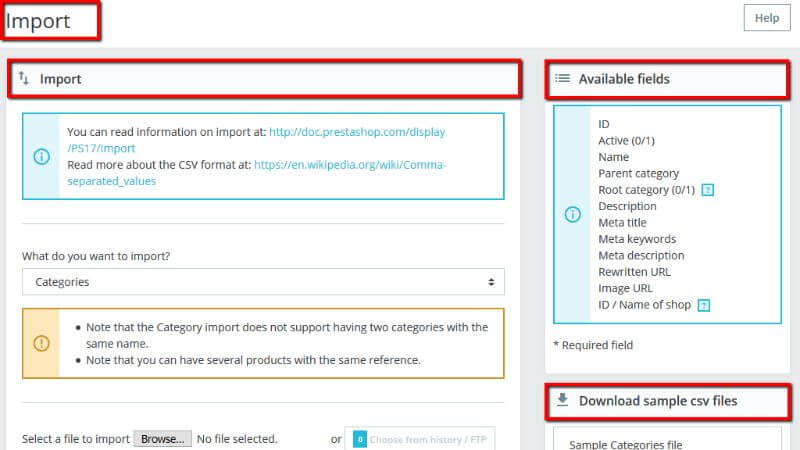Click the Help button

pyautogui.click(x=766, y=18)
